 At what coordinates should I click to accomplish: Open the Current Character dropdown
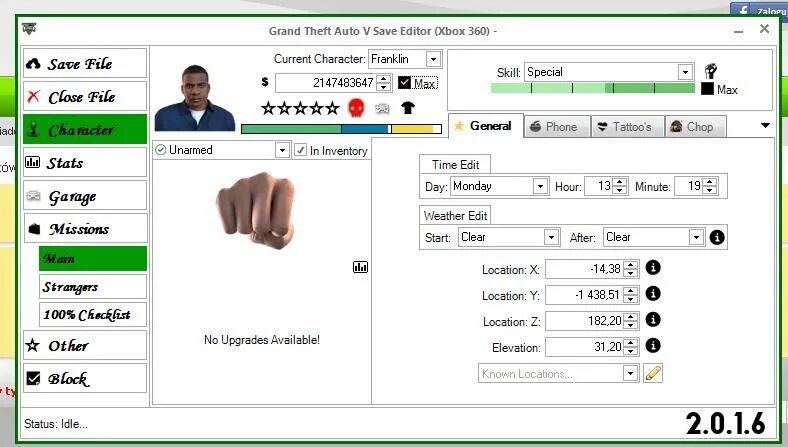click(x=433, y=59)
